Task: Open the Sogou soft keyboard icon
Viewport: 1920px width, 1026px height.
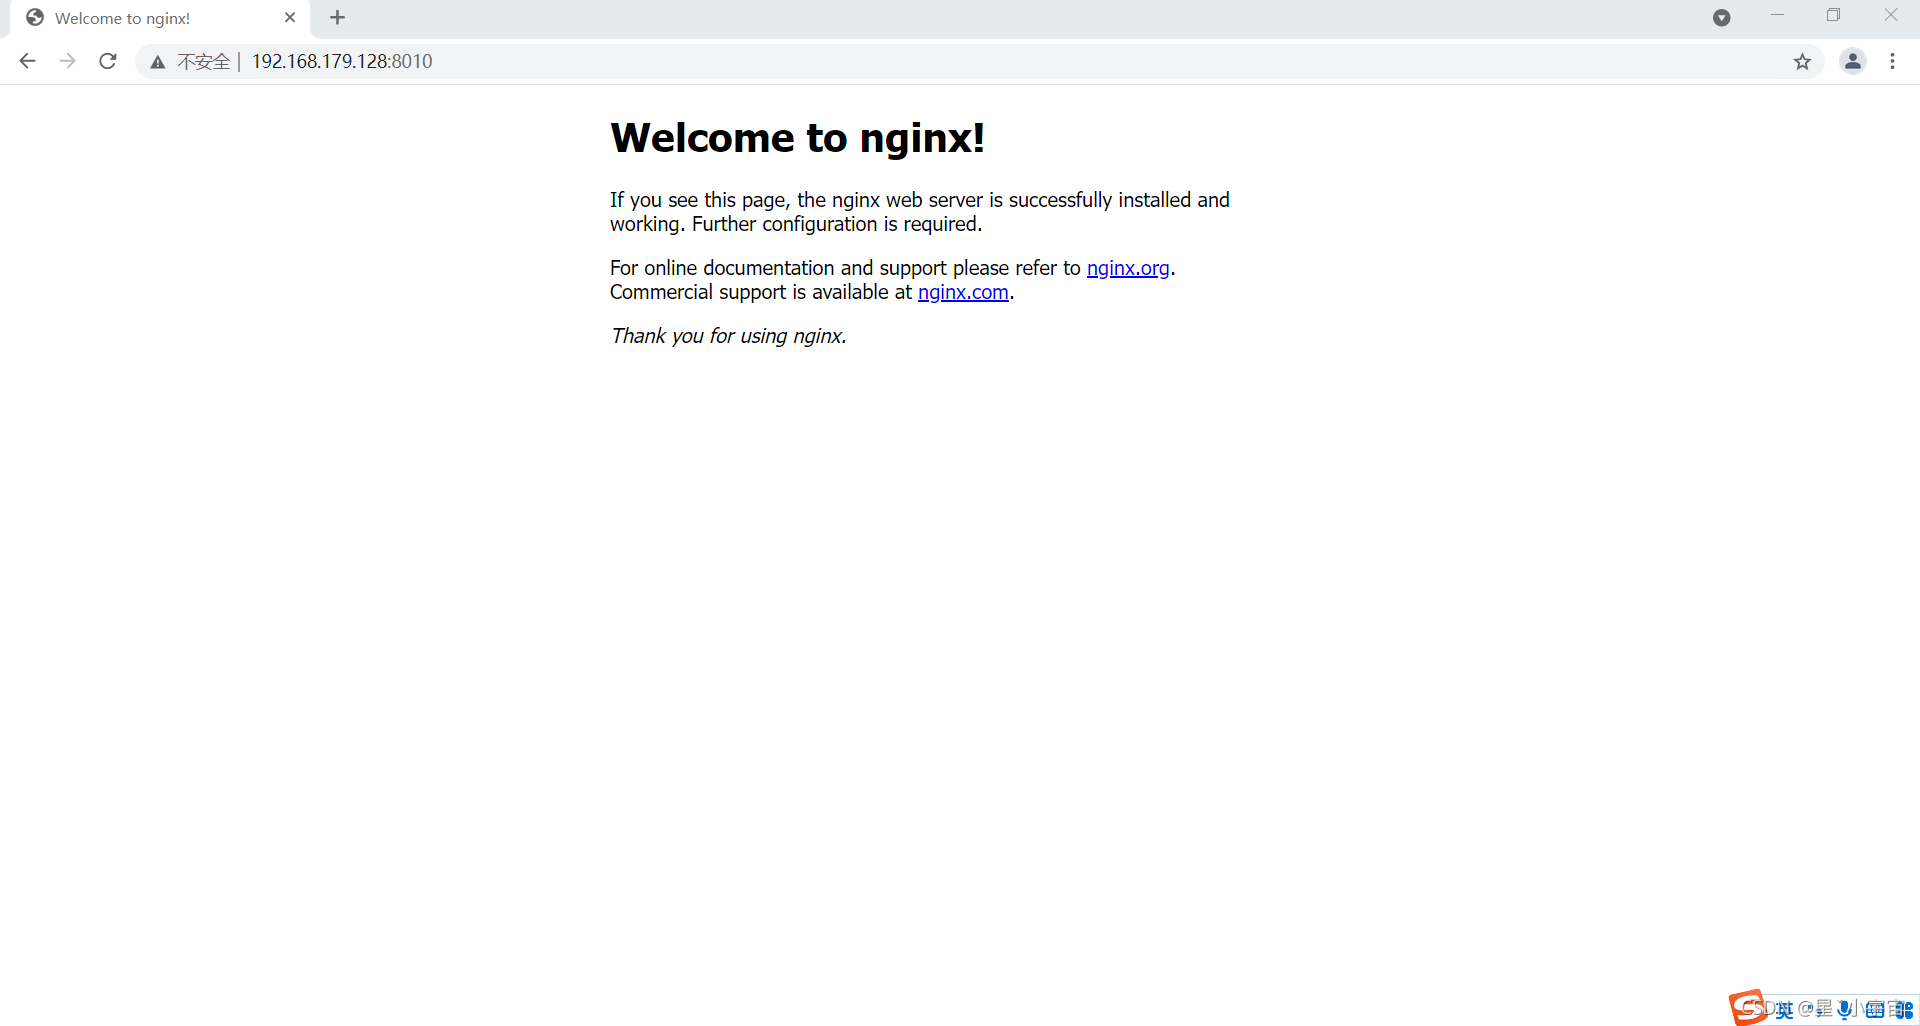Action: (1875, 1010)
